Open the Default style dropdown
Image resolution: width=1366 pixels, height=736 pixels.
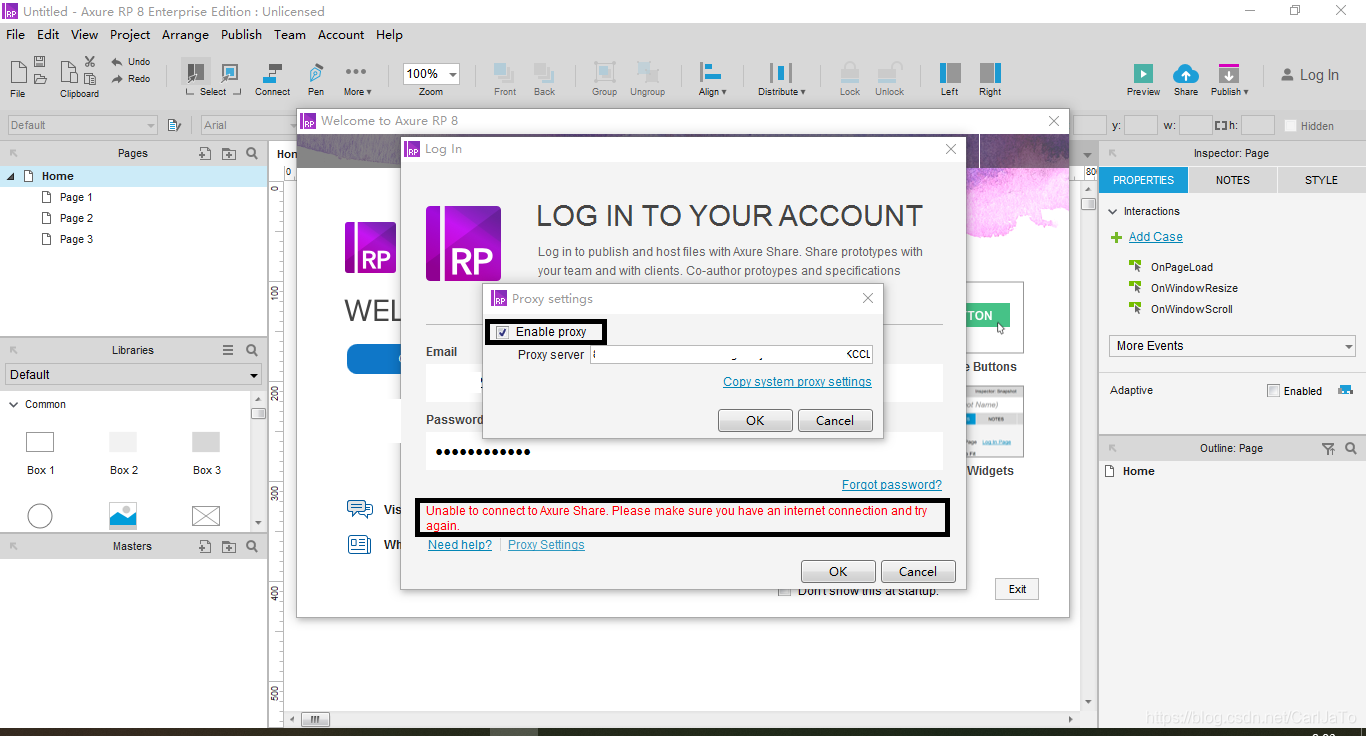click(x=83, y=125)
